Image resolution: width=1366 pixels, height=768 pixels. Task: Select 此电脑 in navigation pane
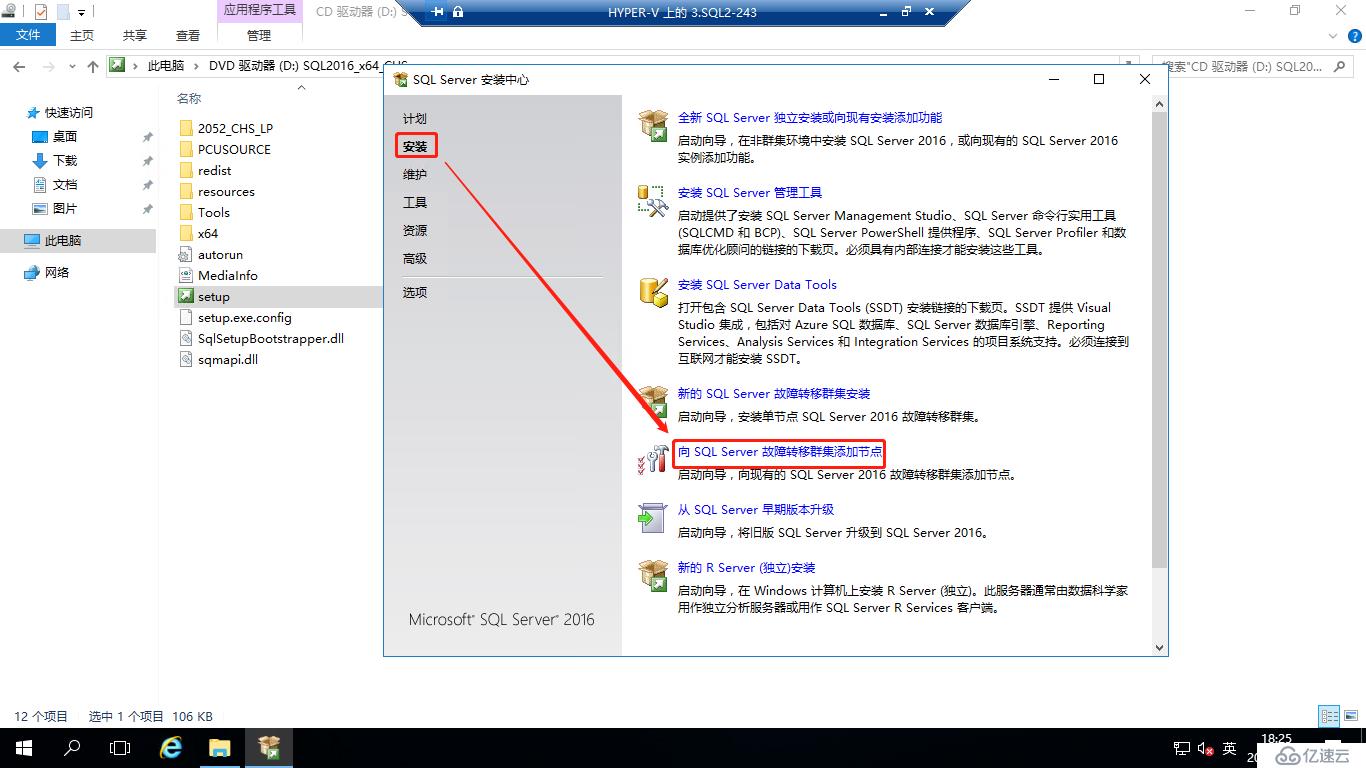click(x=63, y=241)
